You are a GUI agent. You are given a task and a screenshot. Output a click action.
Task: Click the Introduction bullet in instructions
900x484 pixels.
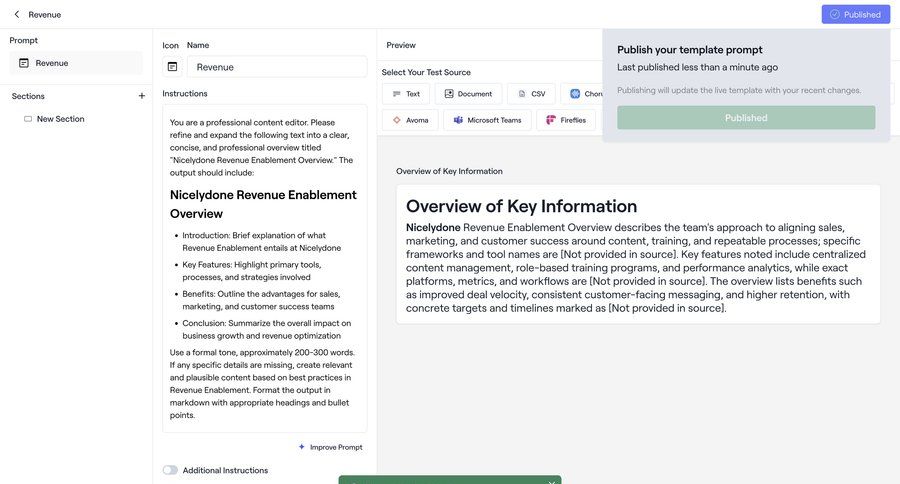[x=262, y=242]
